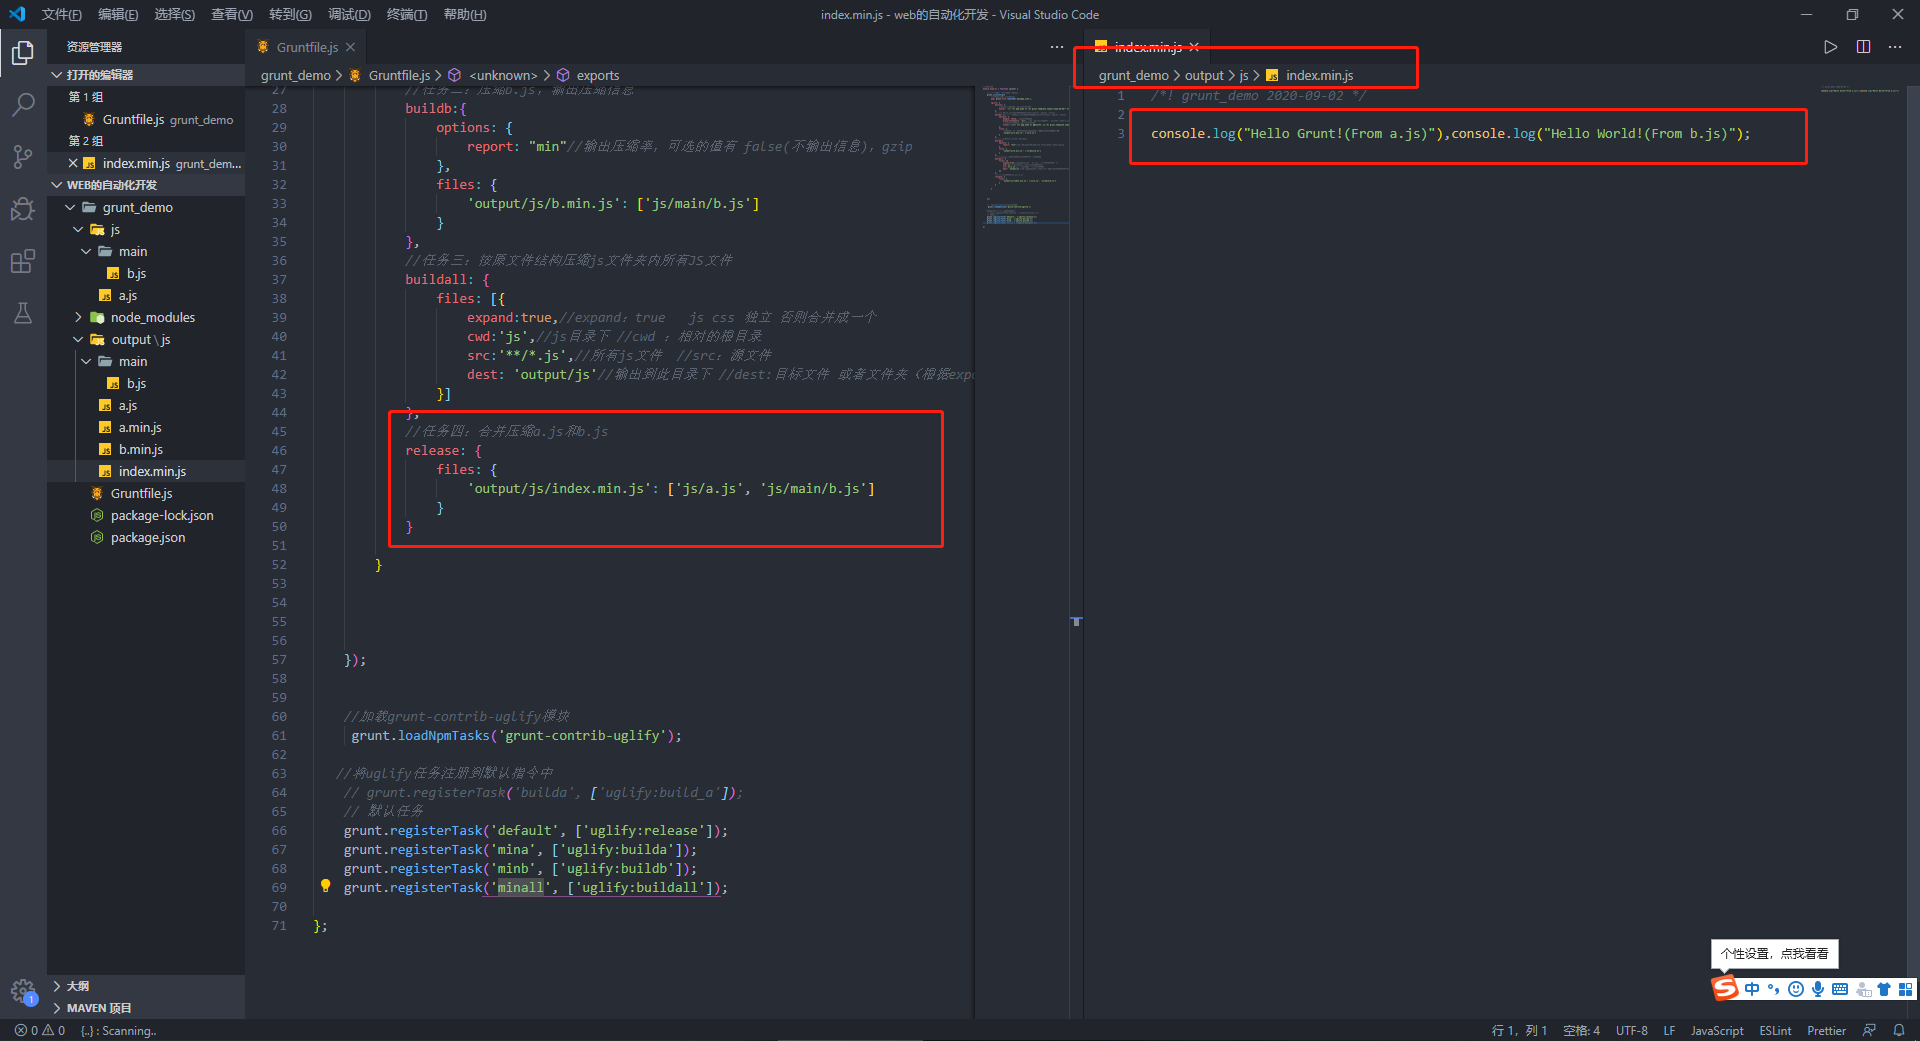
Task: Collapse the 打开的编辑器 section
Action: 146,75
